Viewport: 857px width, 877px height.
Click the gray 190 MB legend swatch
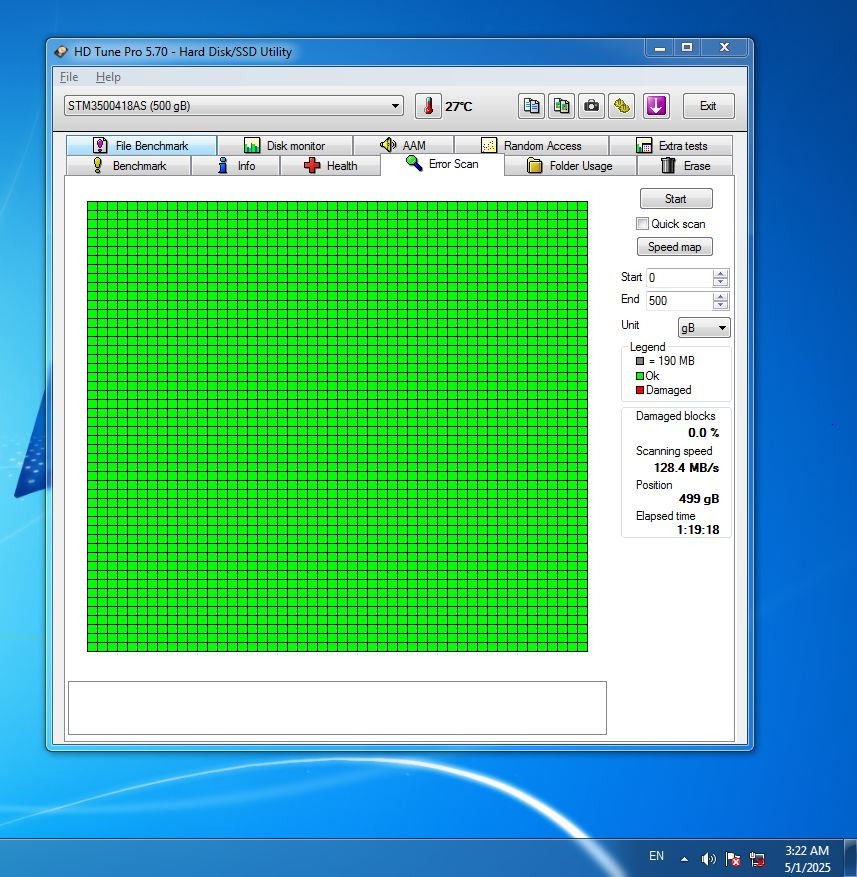[x=640, y=361]
